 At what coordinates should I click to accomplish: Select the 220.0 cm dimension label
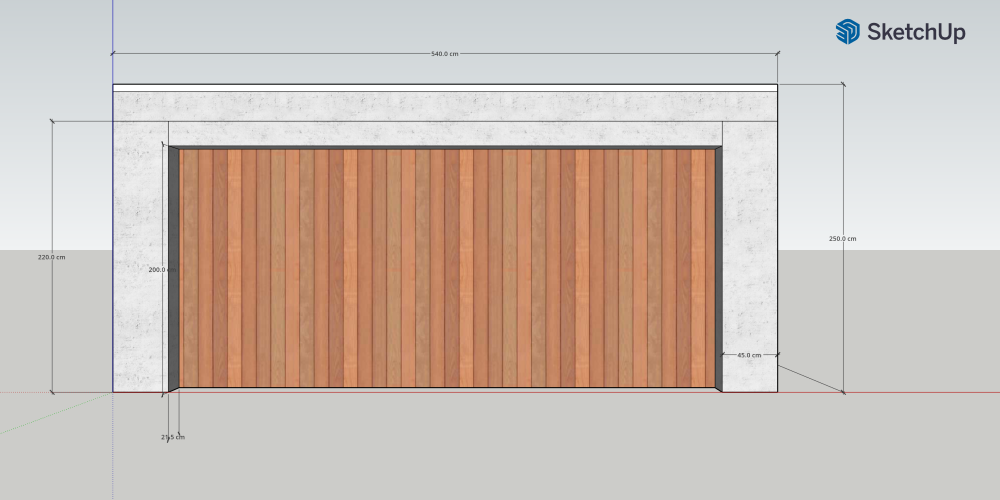(x=51, y=257)
